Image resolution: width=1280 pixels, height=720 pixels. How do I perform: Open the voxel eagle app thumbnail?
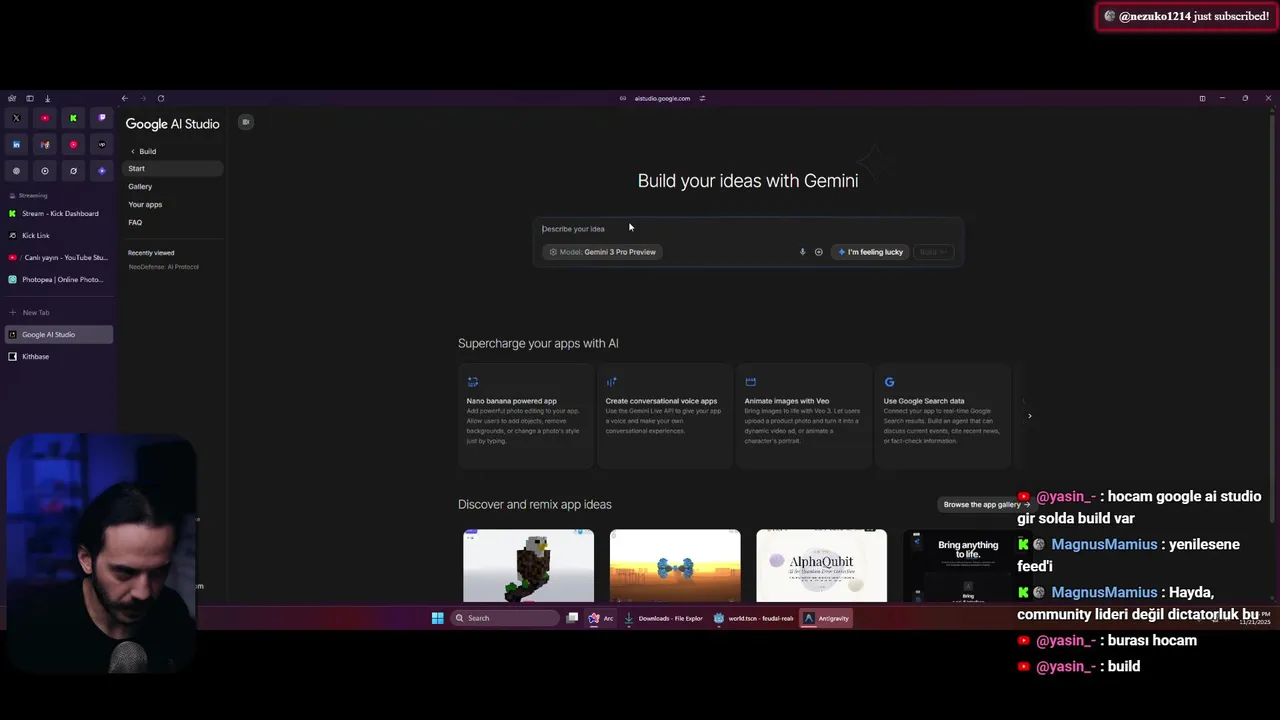coord(528,566)
